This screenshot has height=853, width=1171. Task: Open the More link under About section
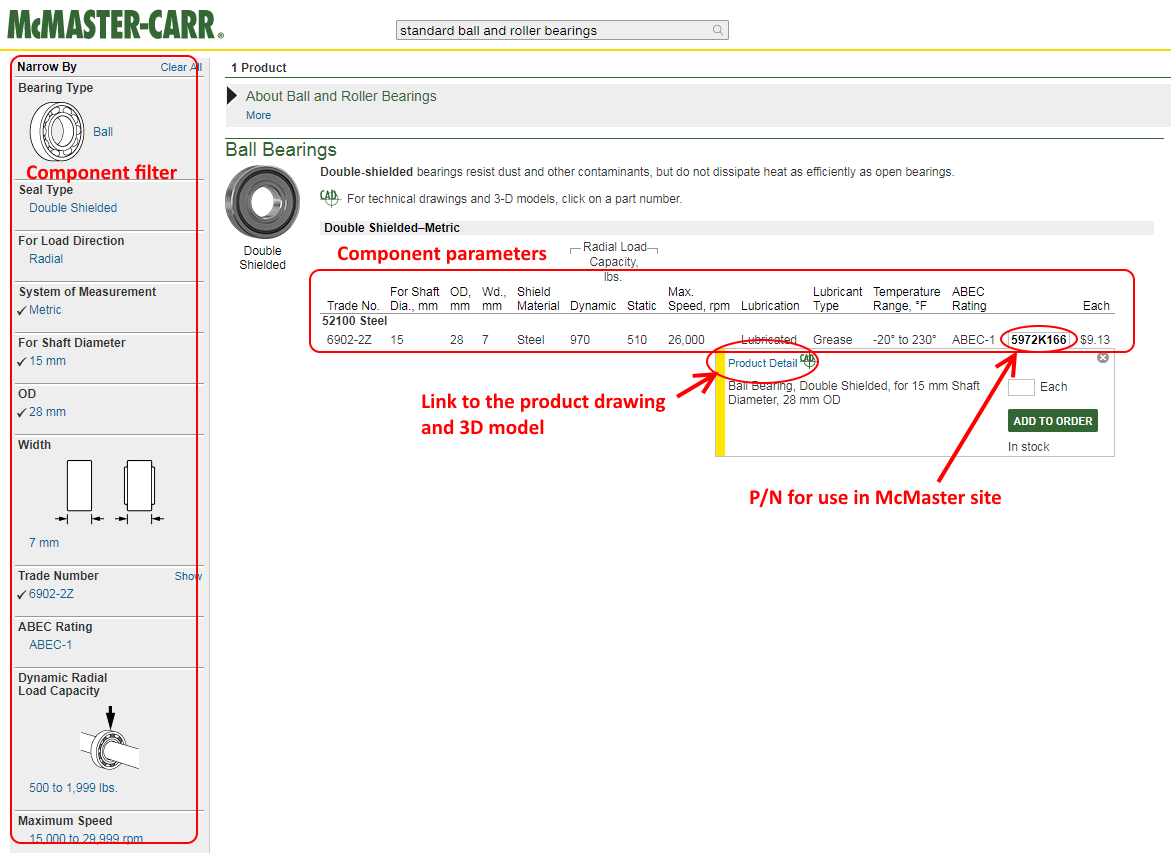click(258, 115)
